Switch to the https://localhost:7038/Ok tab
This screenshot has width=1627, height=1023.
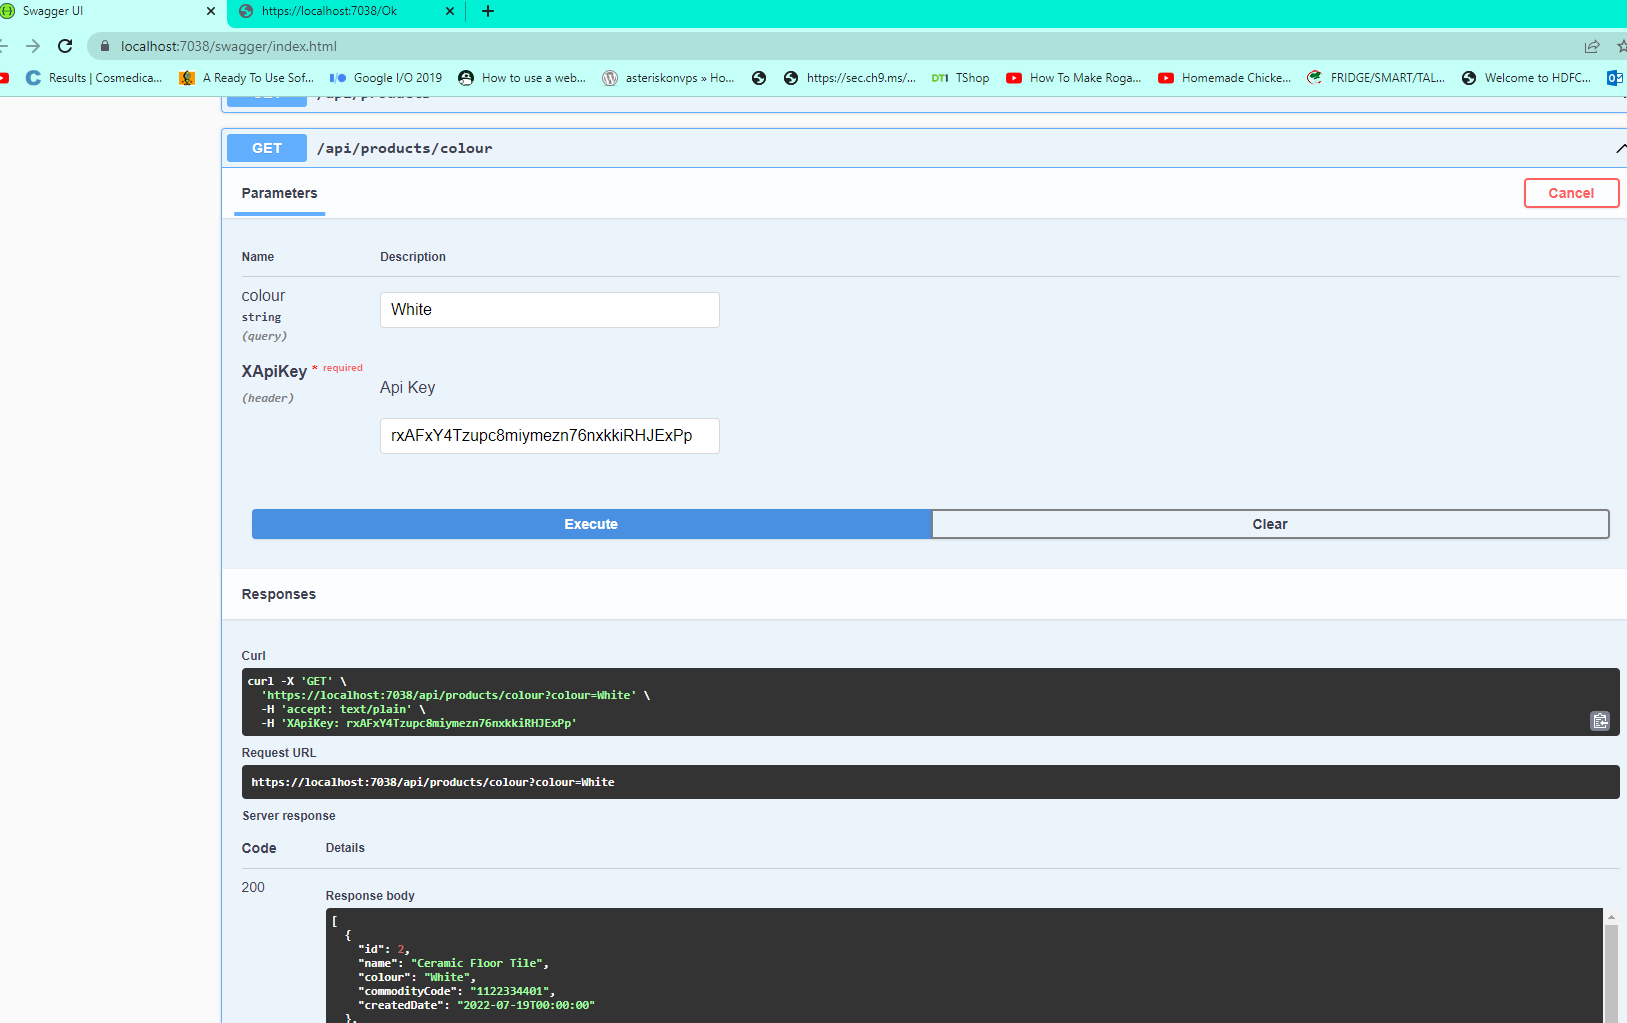(x=346, y=11)
